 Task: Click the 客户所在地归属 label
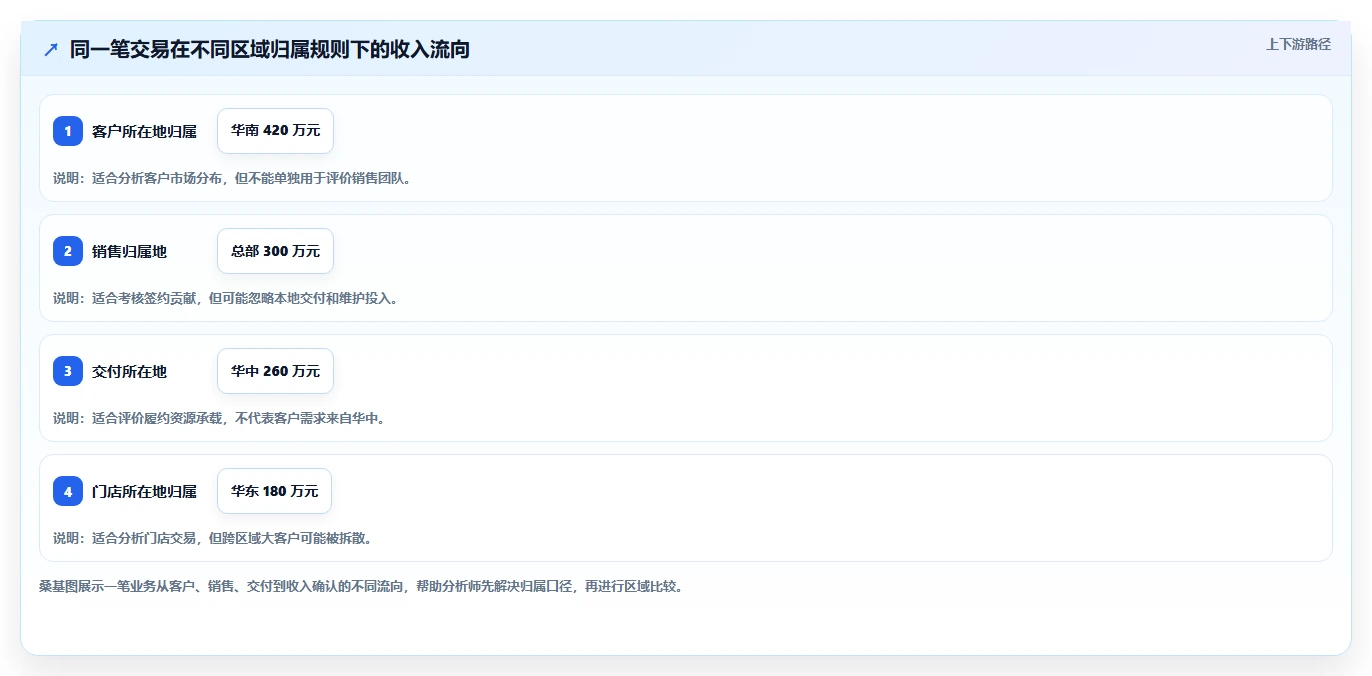click(144, 131)
